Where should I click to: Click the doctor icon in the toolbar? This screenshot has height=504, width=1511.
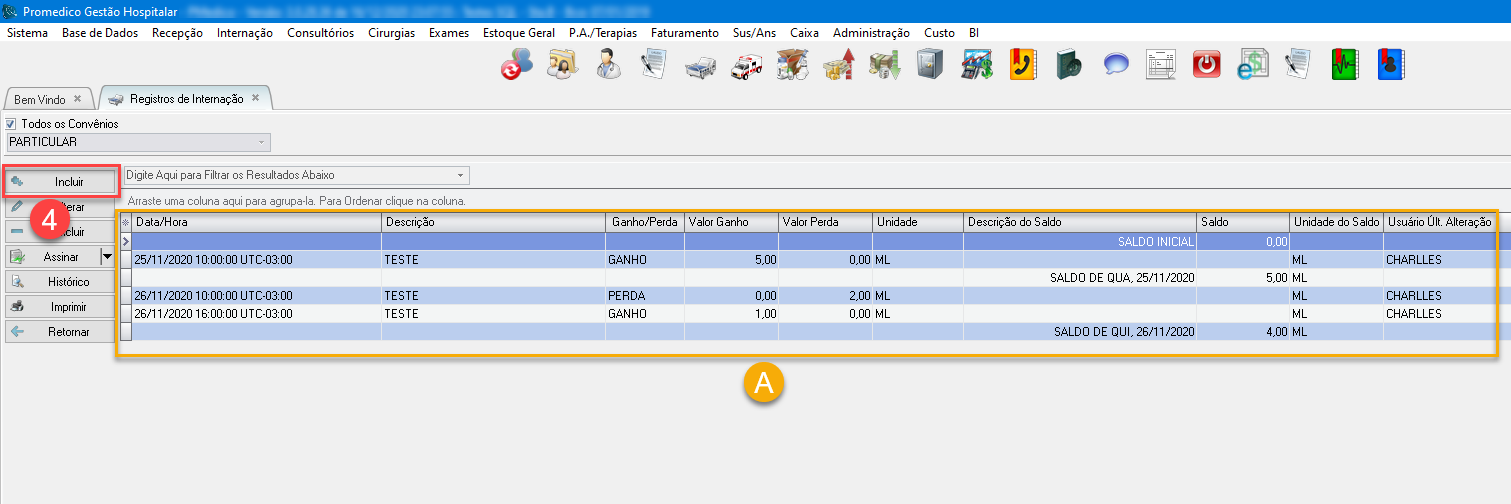(x=607, y=65)
